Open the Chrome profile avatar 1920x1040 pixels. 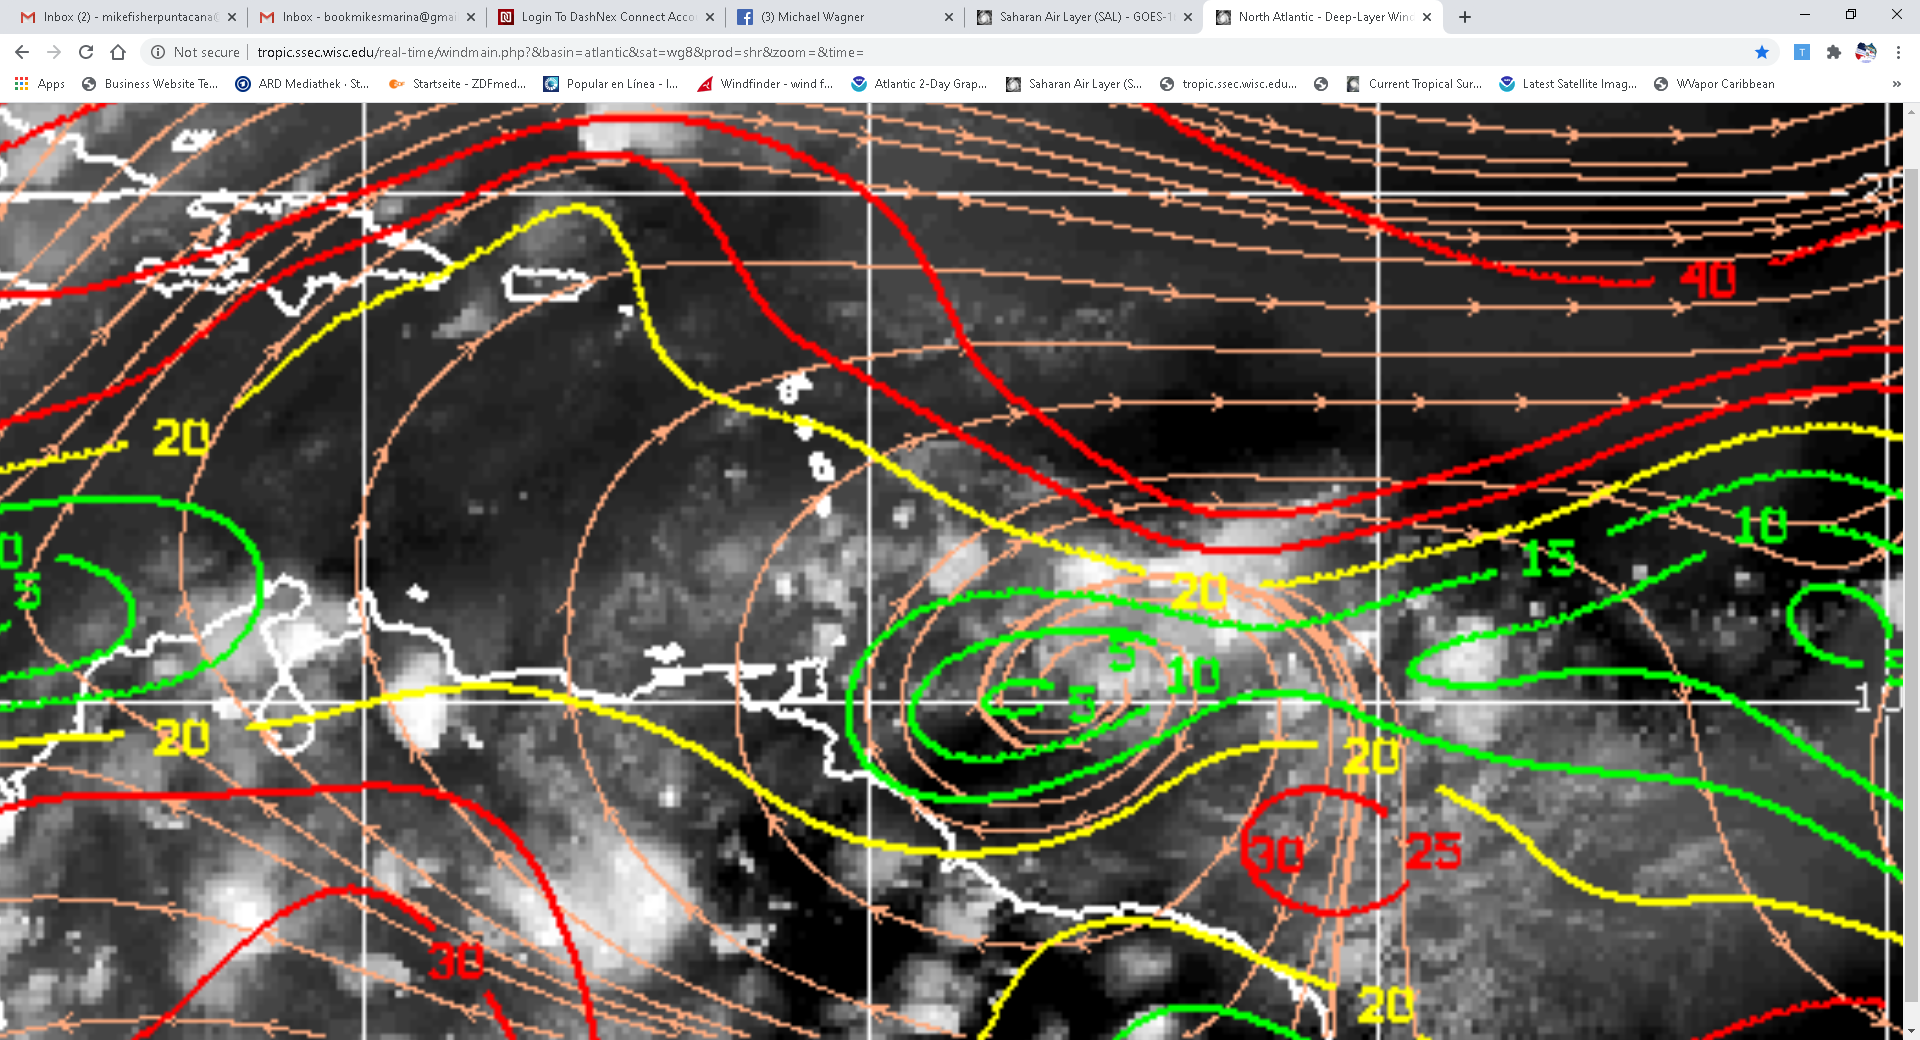pyautogui.click(x=1866, y=52)
